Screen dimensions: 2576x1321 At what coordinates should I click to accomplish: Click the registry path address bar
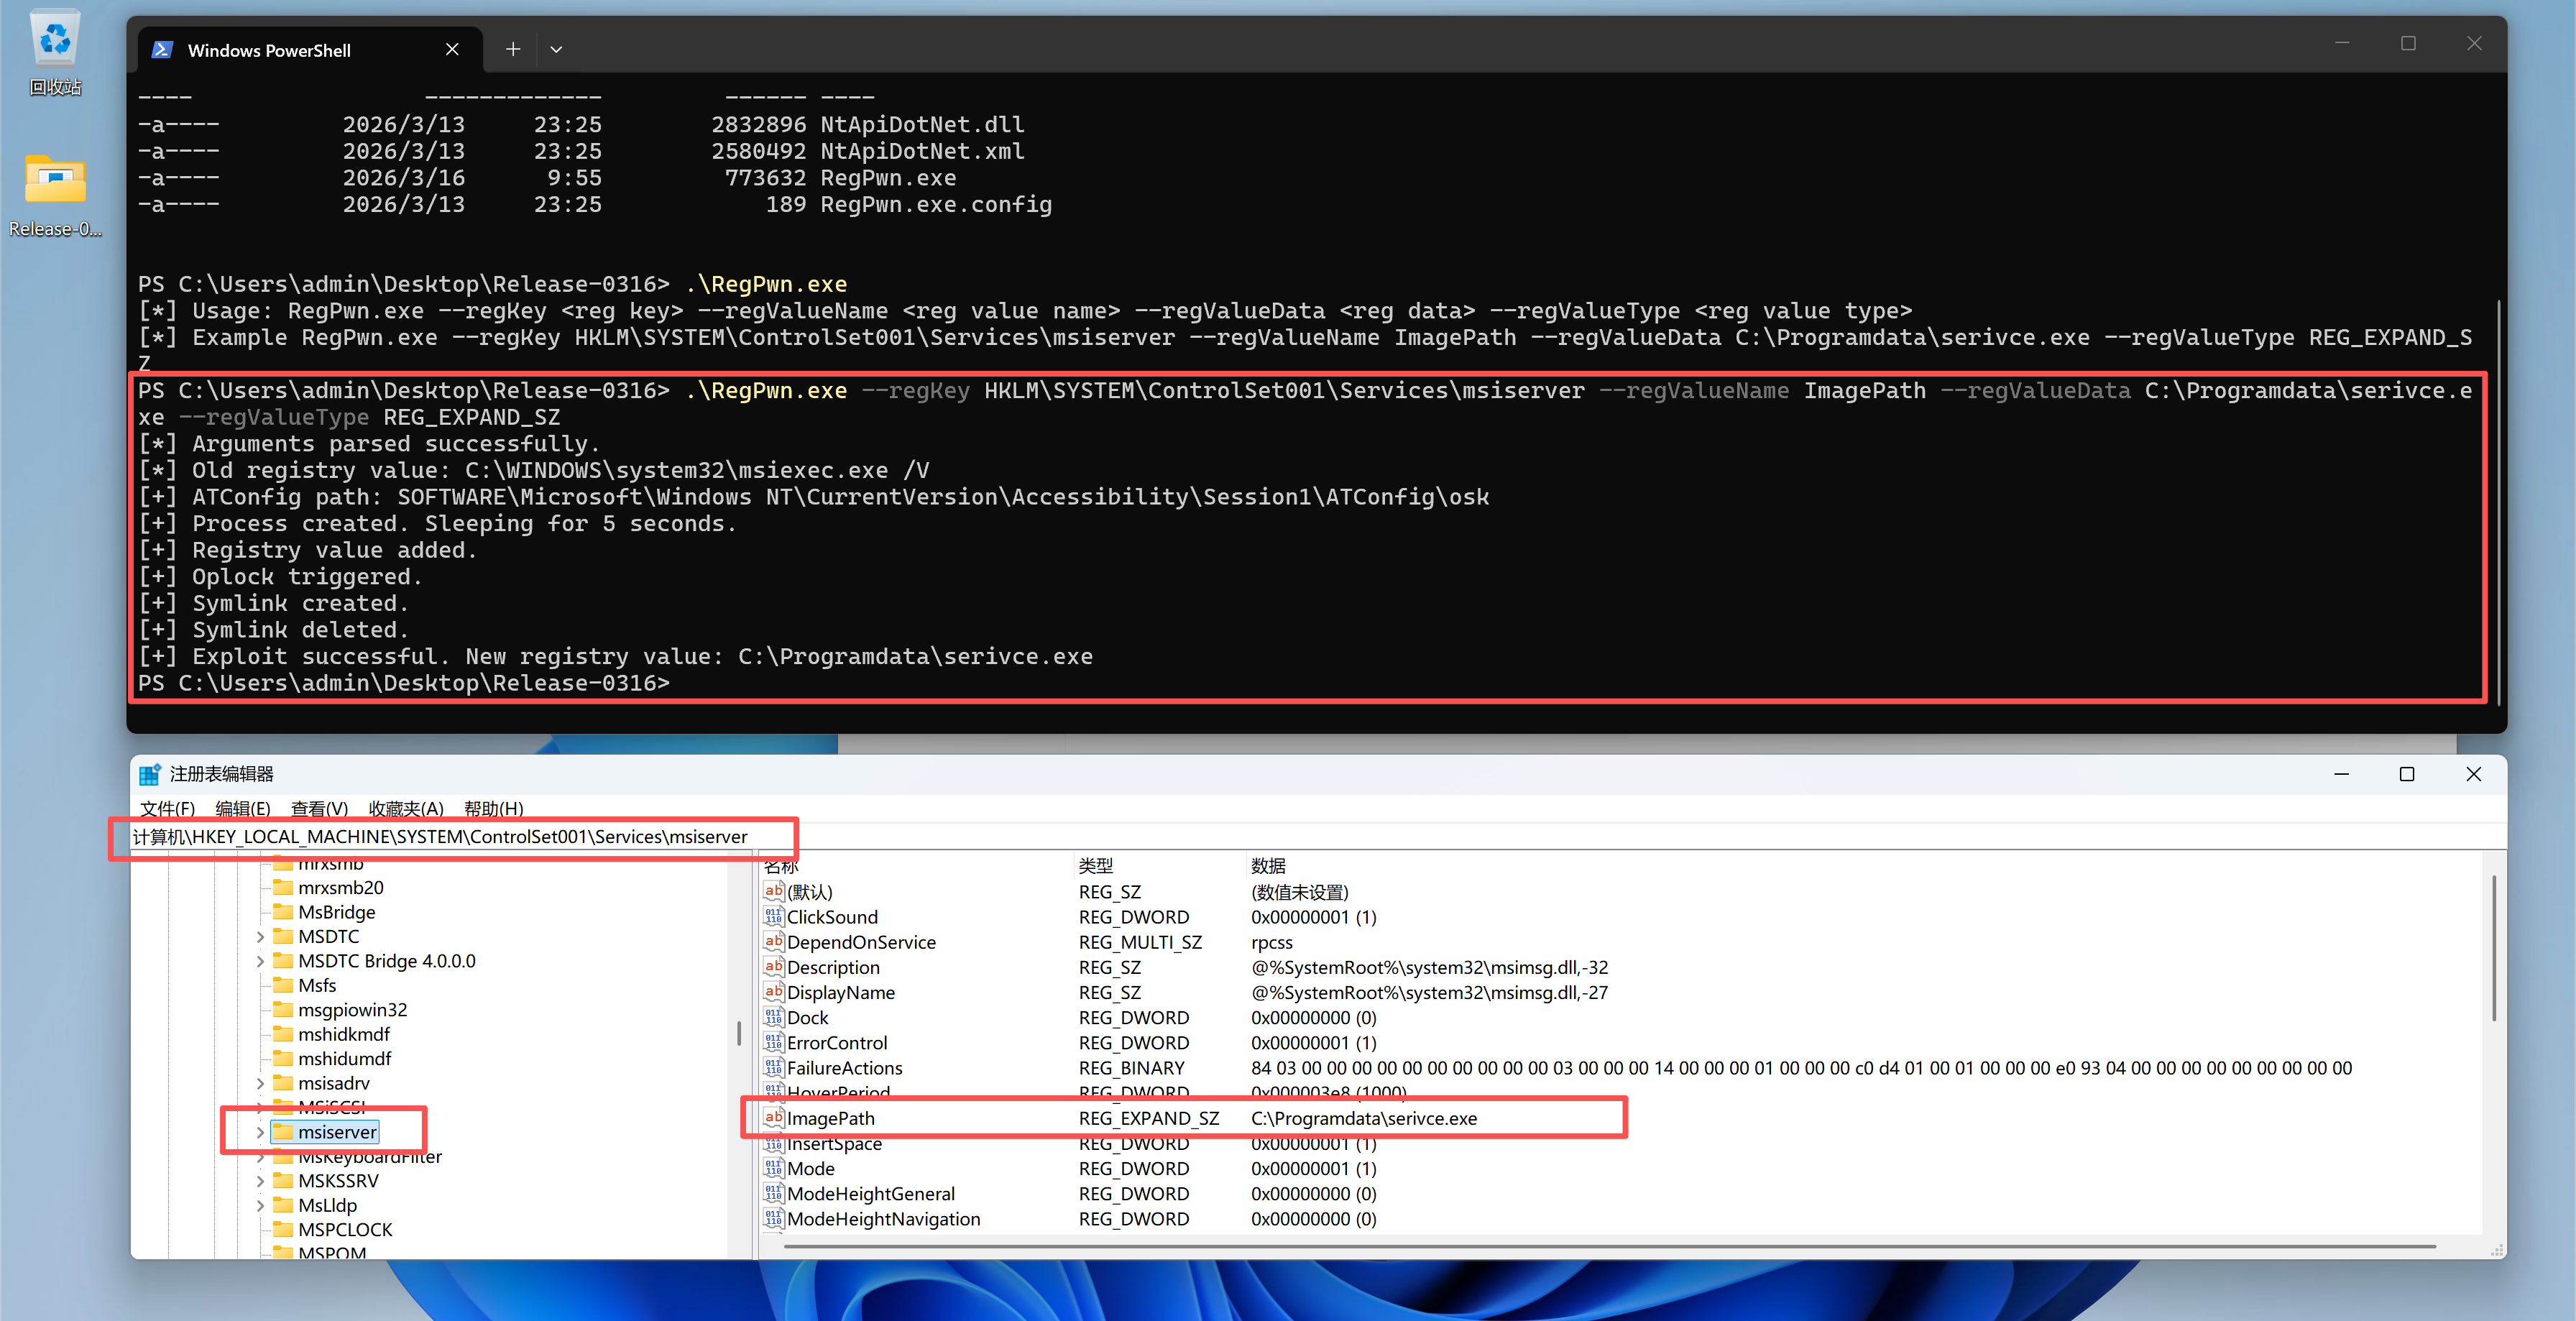point(440,836)
